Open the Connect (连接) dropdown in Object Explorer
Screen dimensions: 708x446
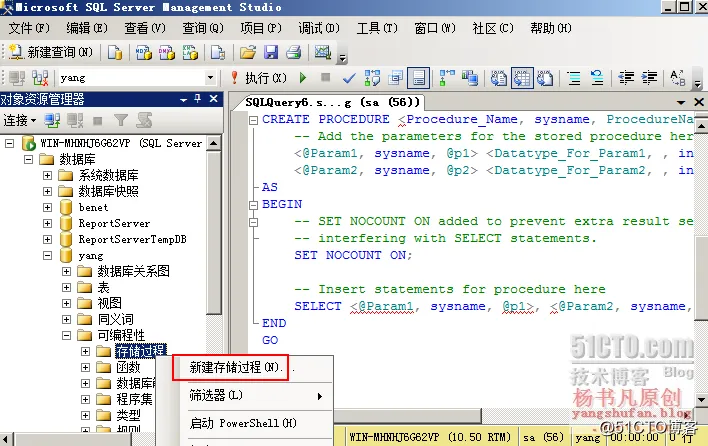point(20,121)
